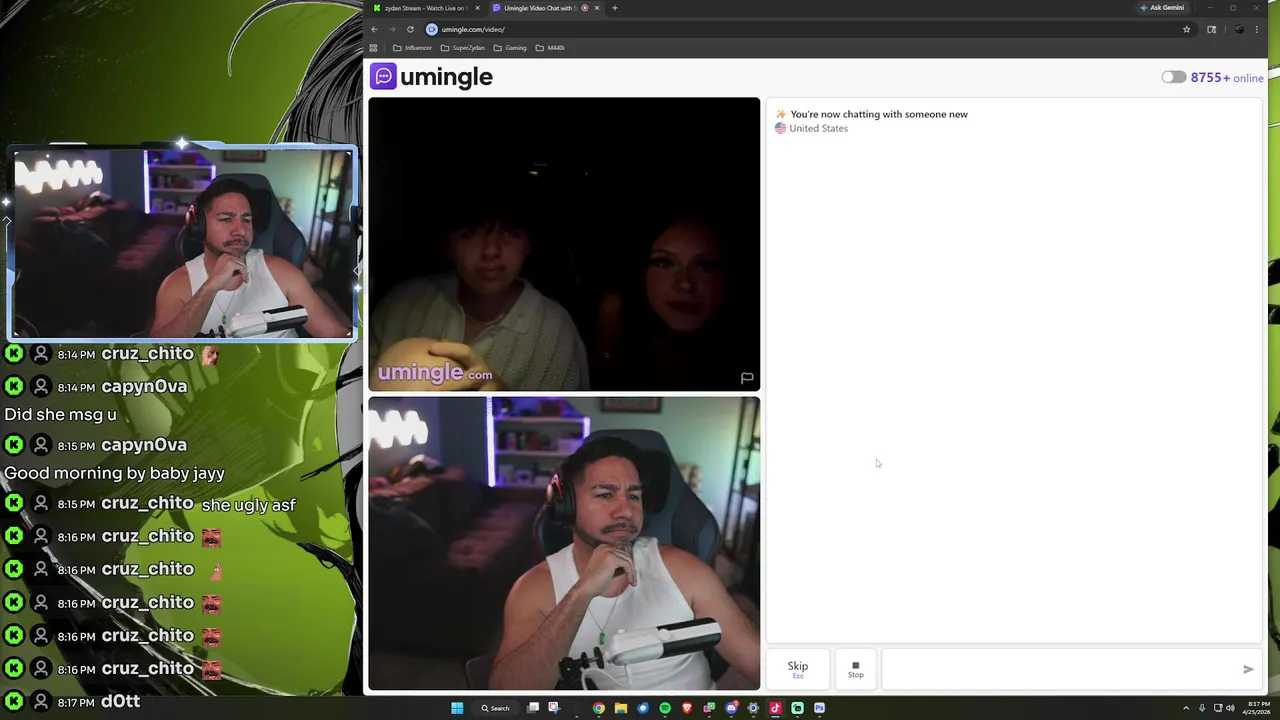Open the Windows Start menu

(x=457, y=708)
